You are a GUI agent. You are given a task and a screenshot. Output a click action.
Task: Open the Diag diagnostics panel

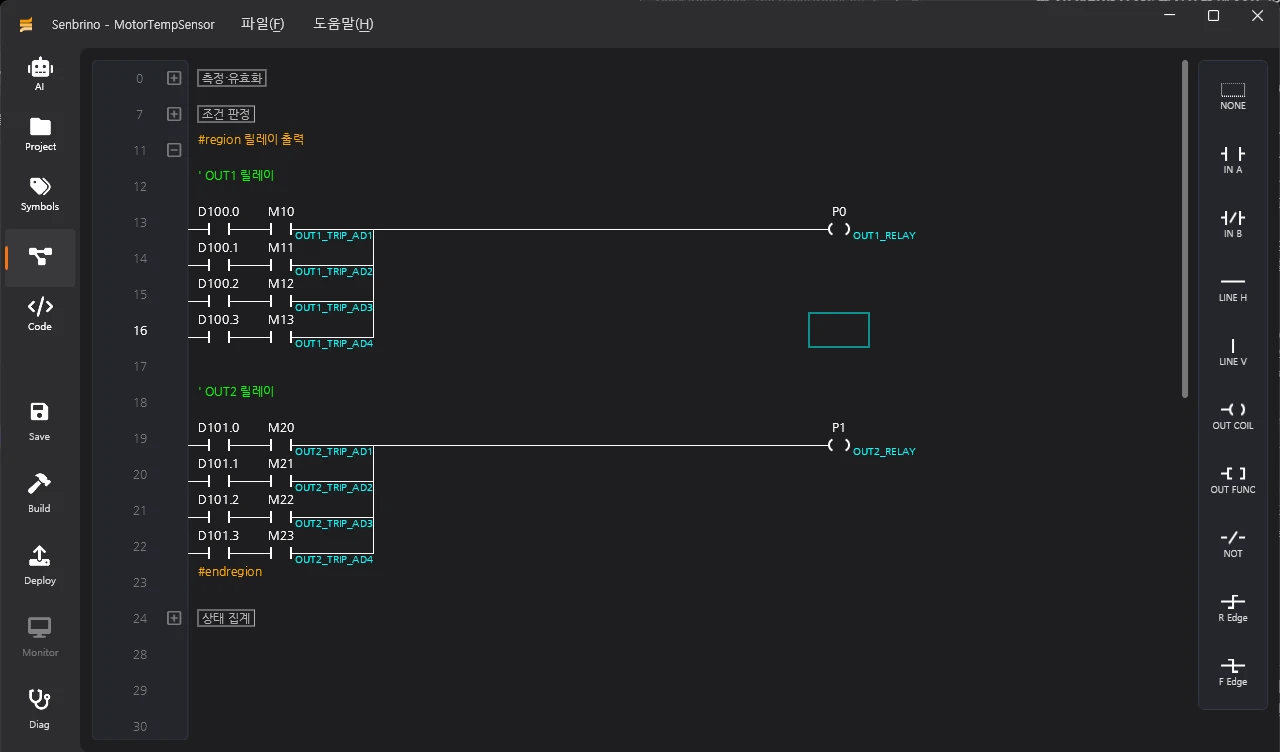click(x=40, y=709)
